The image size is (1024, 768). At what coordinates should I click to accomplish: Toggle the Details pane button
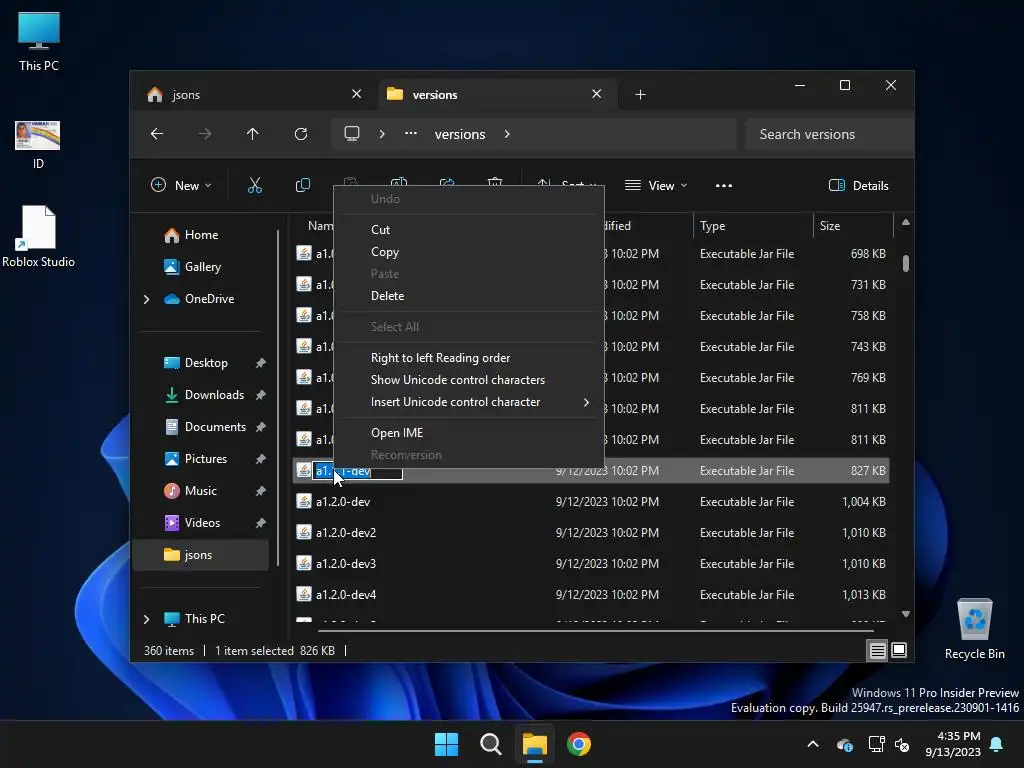pos(858,185)
